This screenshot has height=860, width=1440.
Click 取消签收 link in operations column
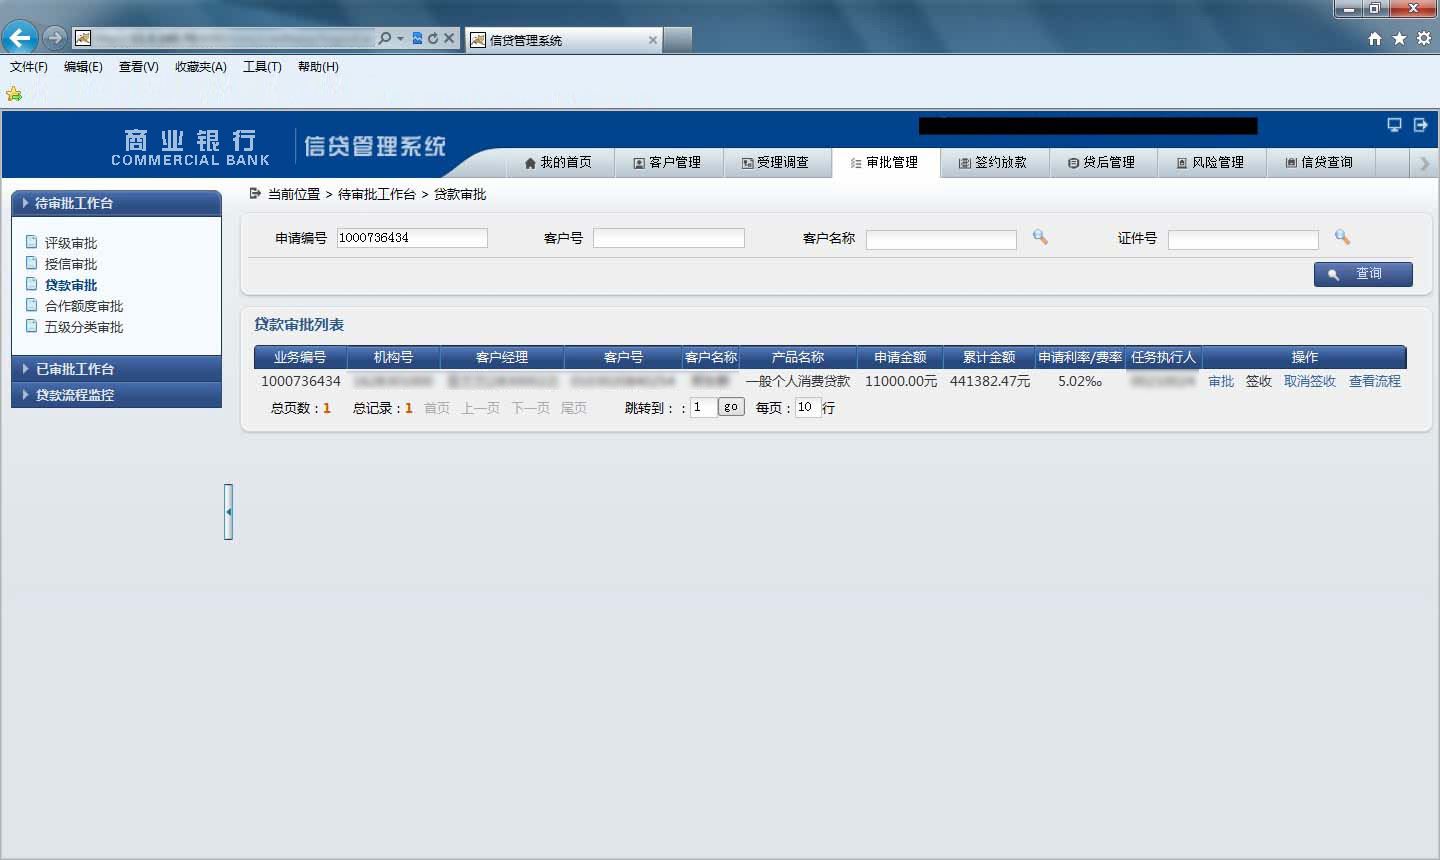[x=1310, y=381]
